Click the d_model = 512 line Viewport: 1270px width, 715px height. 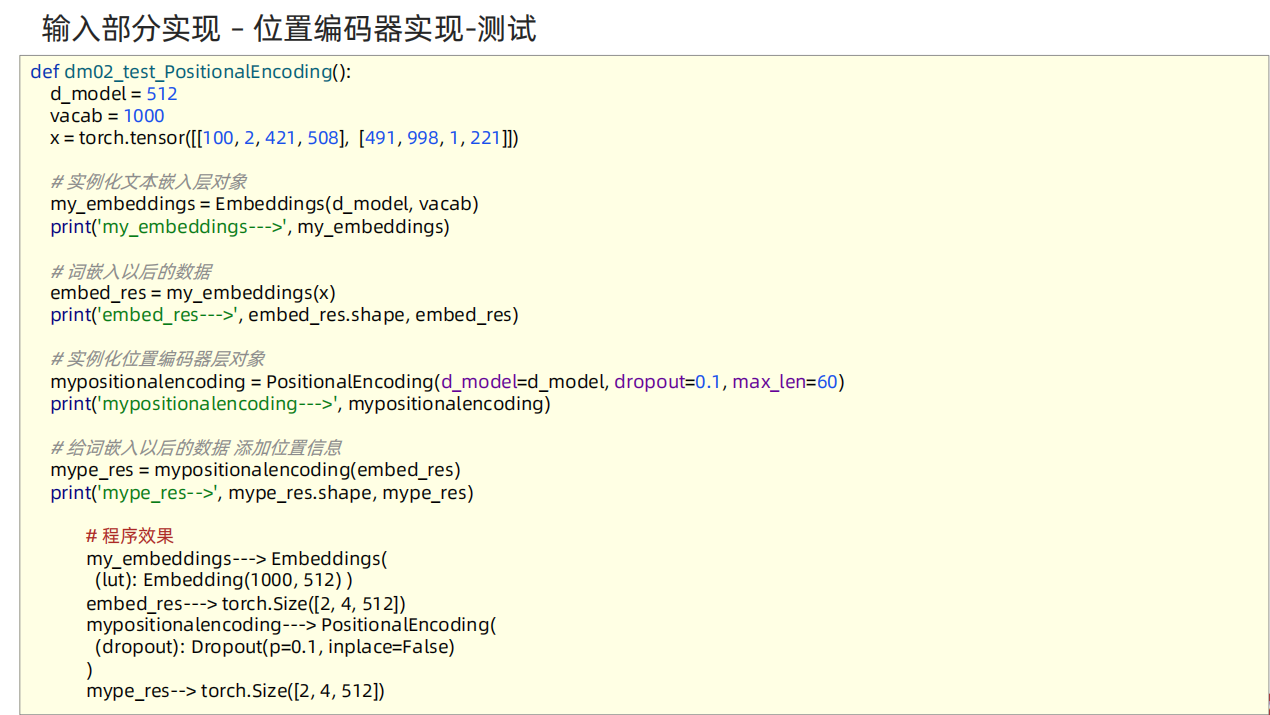(114, 94)
